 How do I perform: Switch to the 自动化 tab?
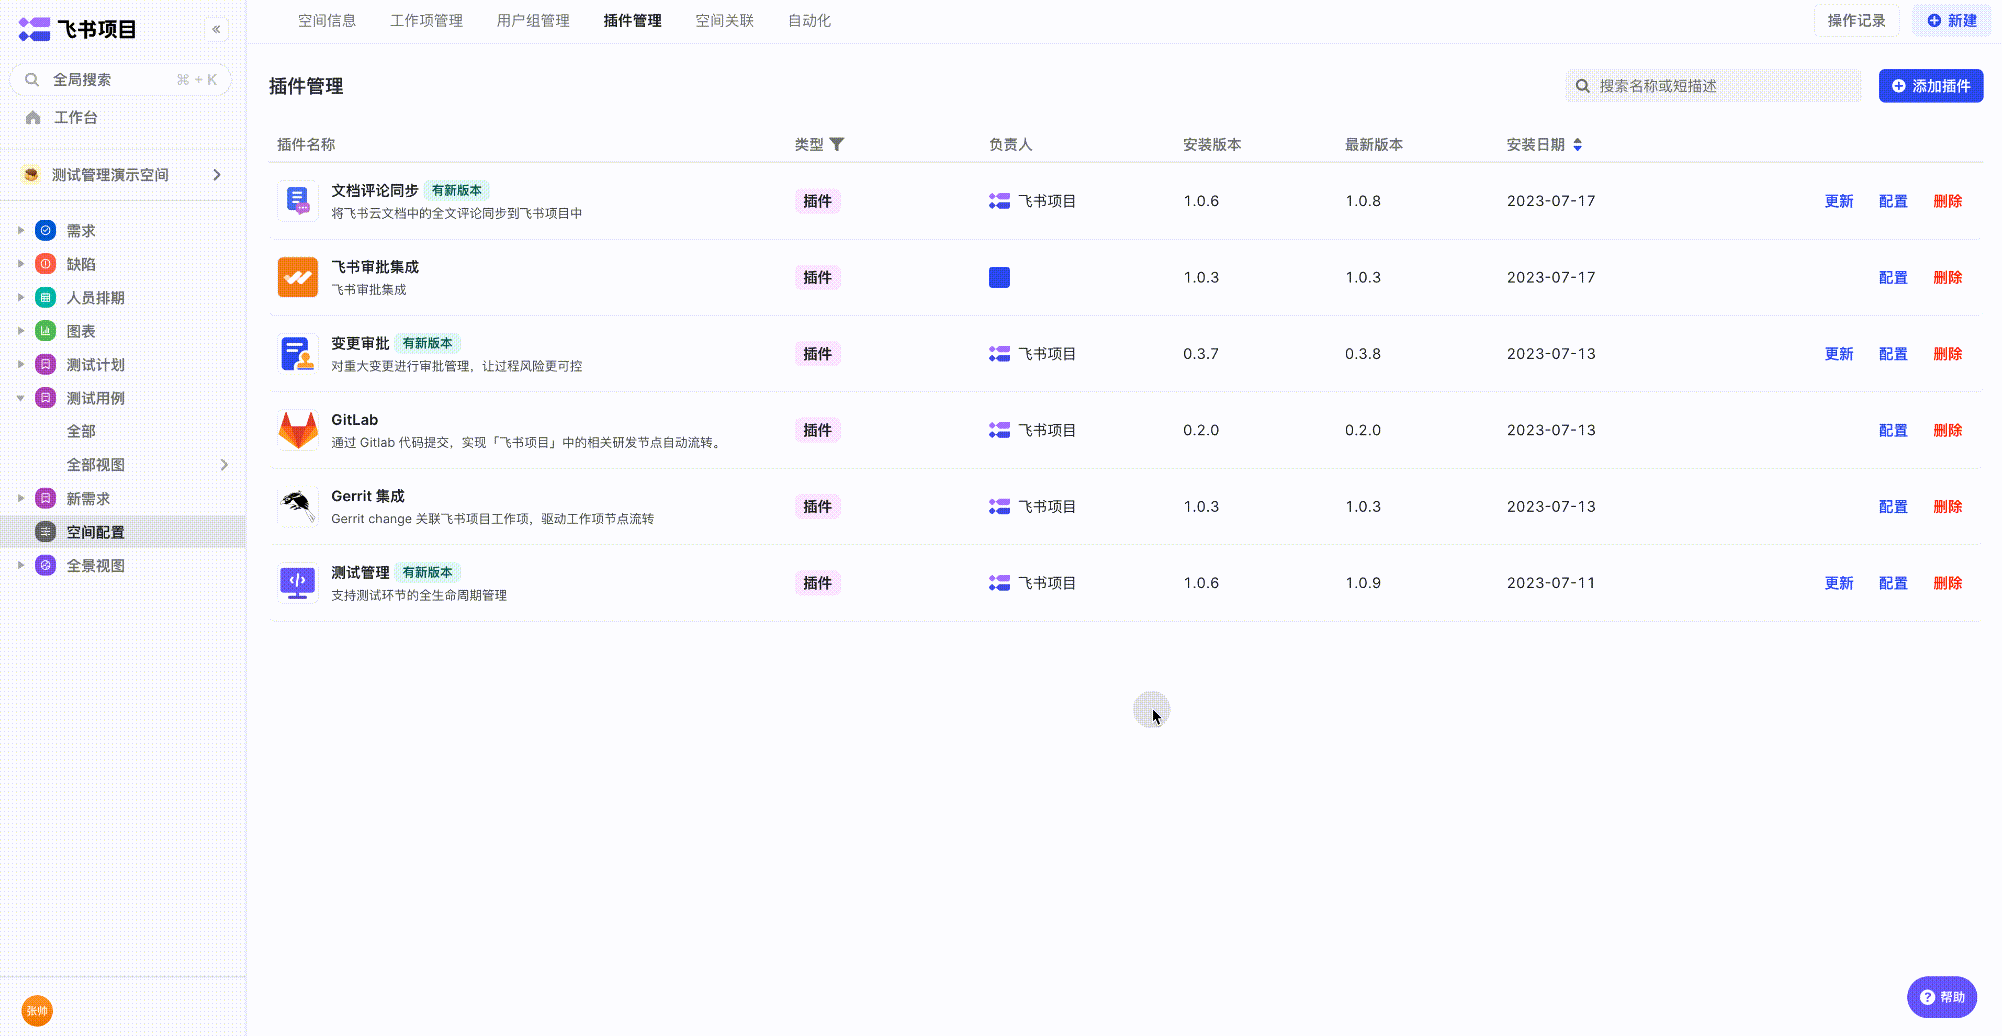(x=809, y=21)
